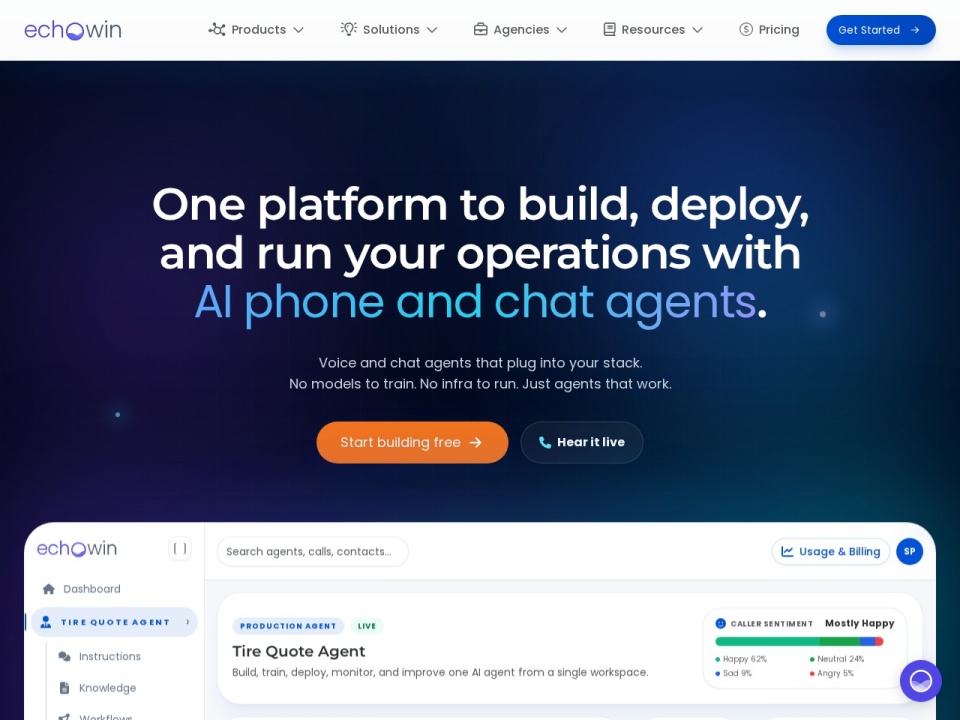Click the Solutions lightbulb icon
Screen dimensions: 960x720
pyautogui.click(x=349, y=29)
